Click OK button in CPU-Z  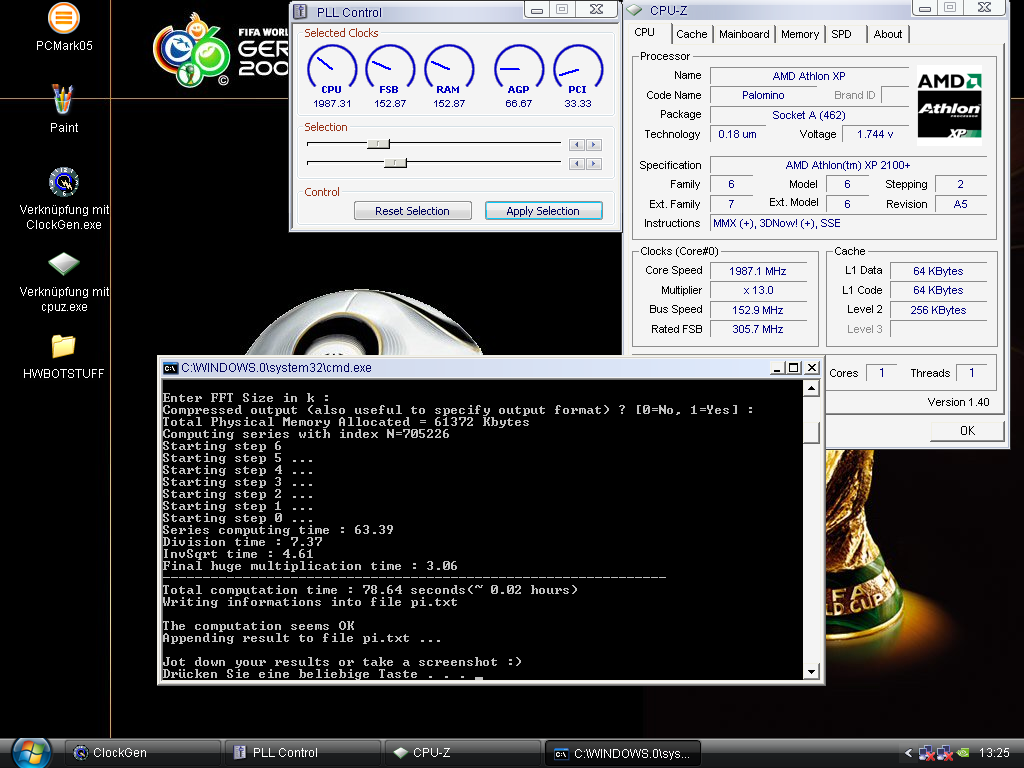click(967, 430)
